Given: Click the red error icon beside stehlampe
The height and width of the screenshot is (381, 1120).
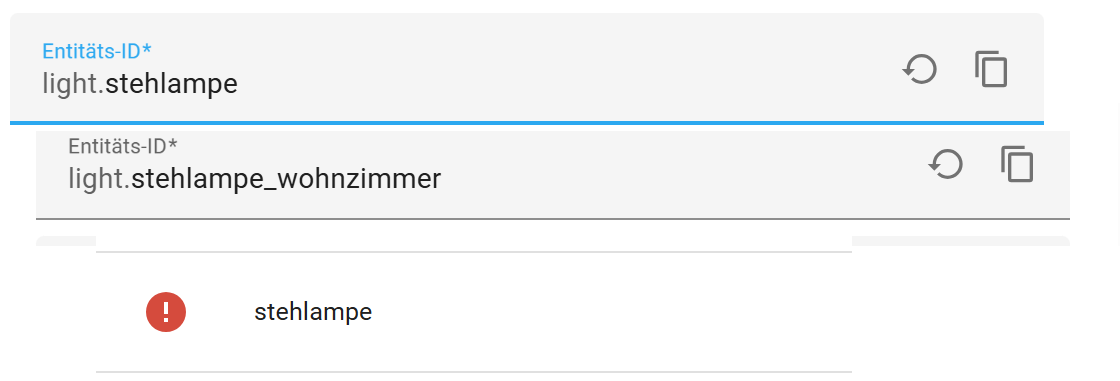Looking at the screenshot, I should click(166, 312).
